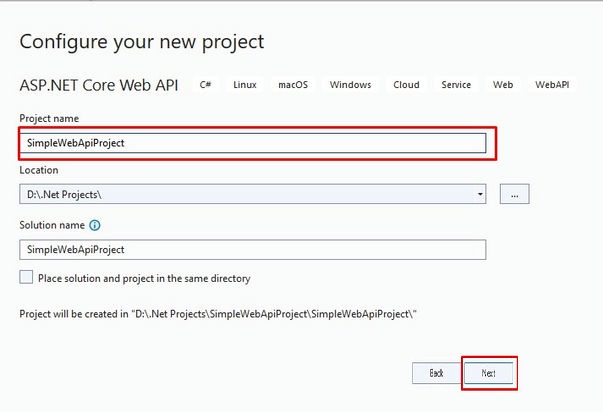603x412 pixels.
Task: Enable 'Place solution and project in same directory' checkbox
Action: click(27, 278)
